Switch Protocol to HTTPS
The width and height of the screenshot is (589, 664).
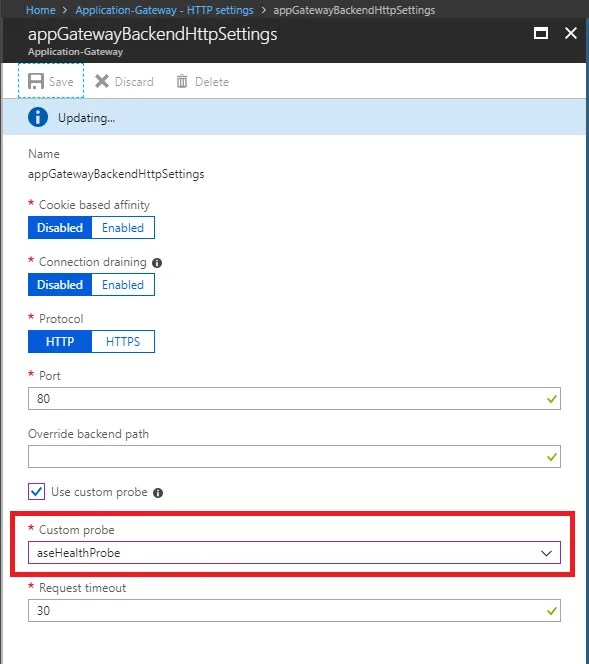tap(123, 341)
